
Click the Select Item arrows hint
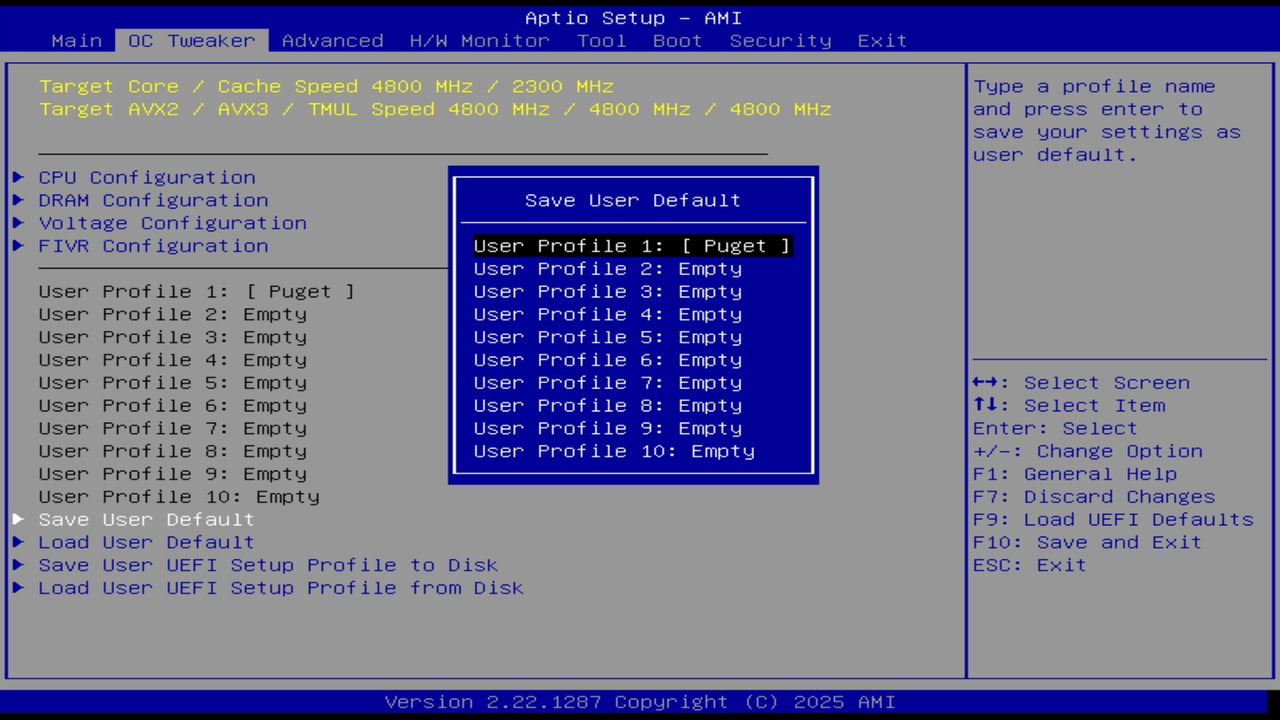pos(1069,406)
